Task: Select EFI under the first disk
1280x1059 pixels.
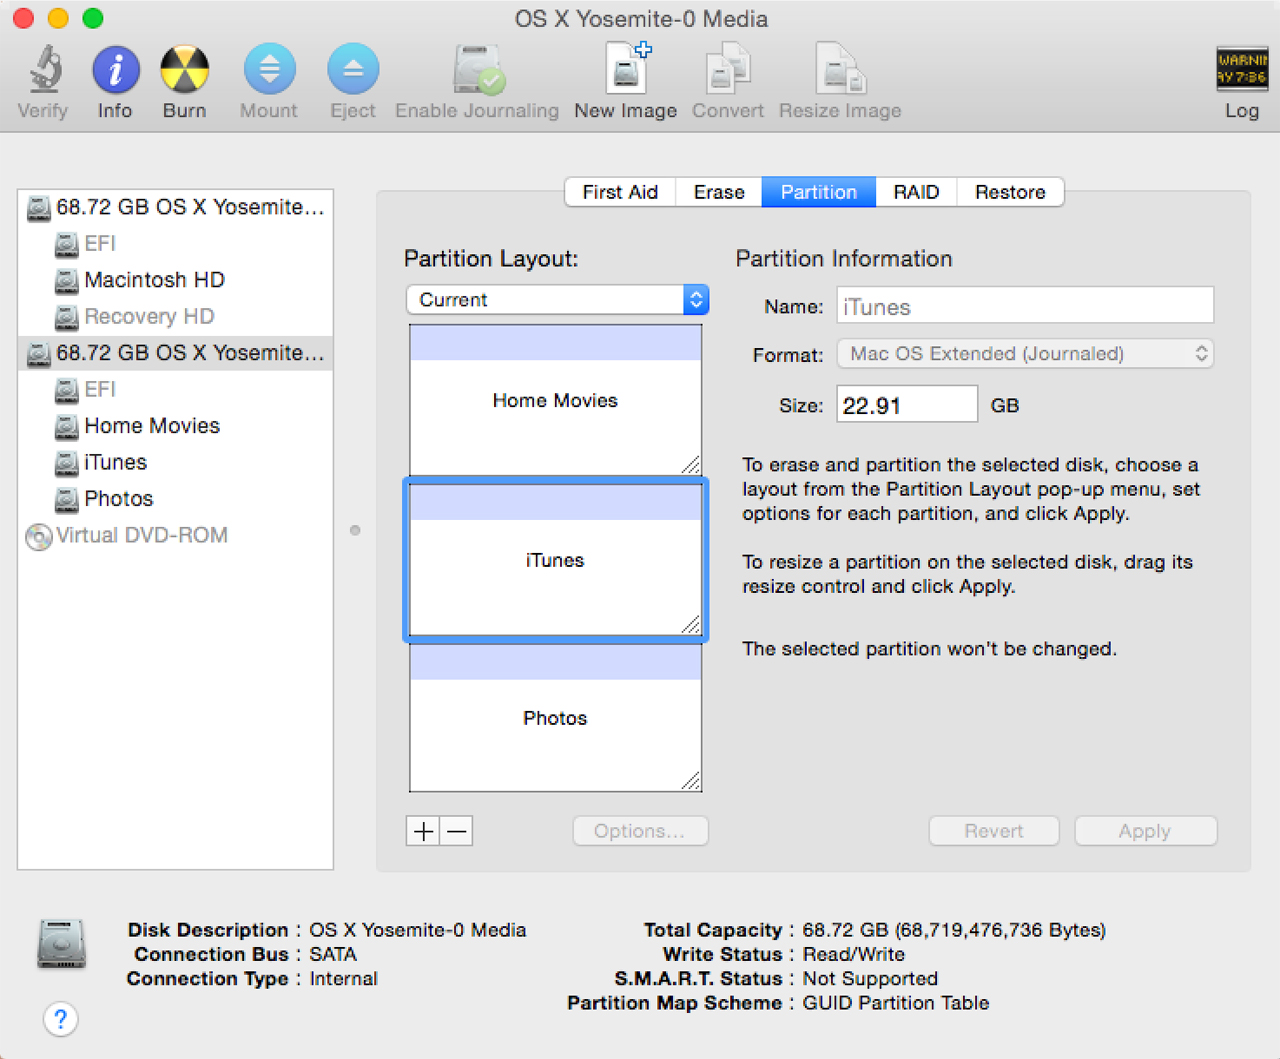Action: (x=176, y=244)
